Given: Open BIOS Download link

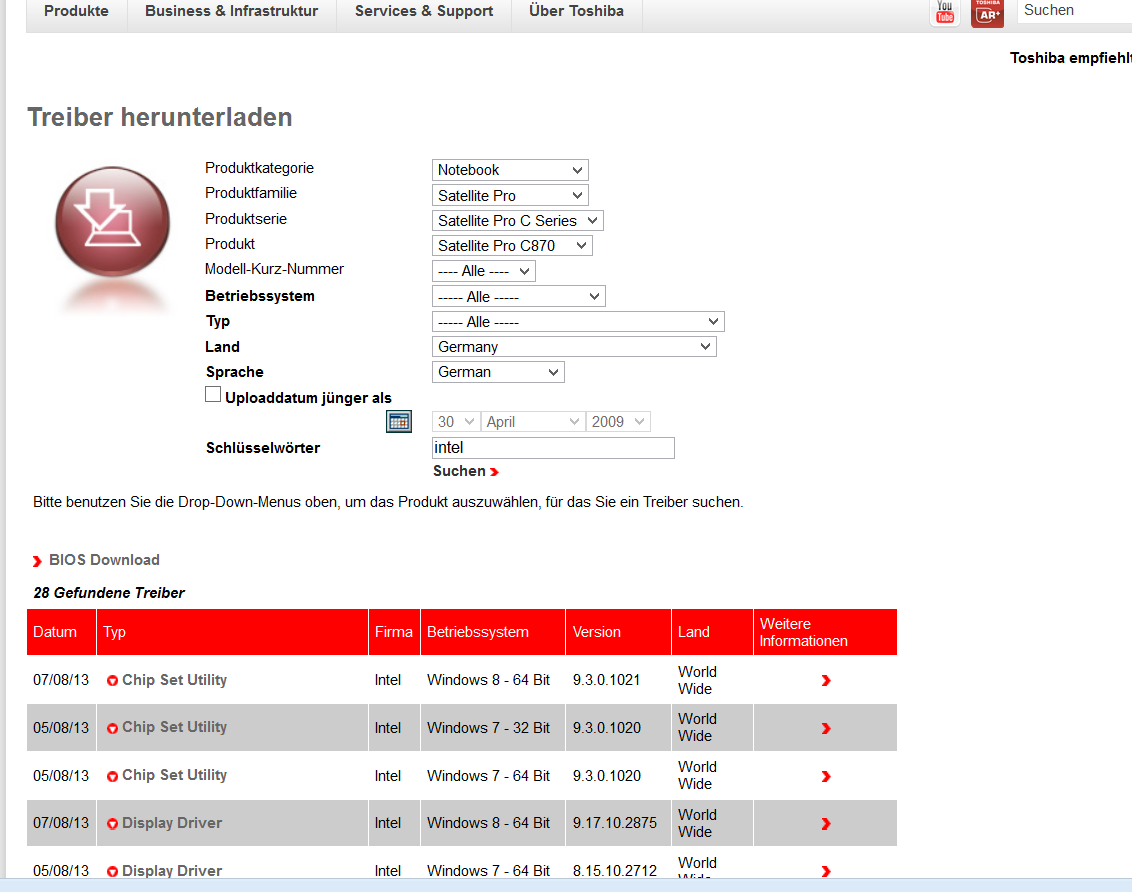Looking at the screenshot, I should (x=104, y=560).
